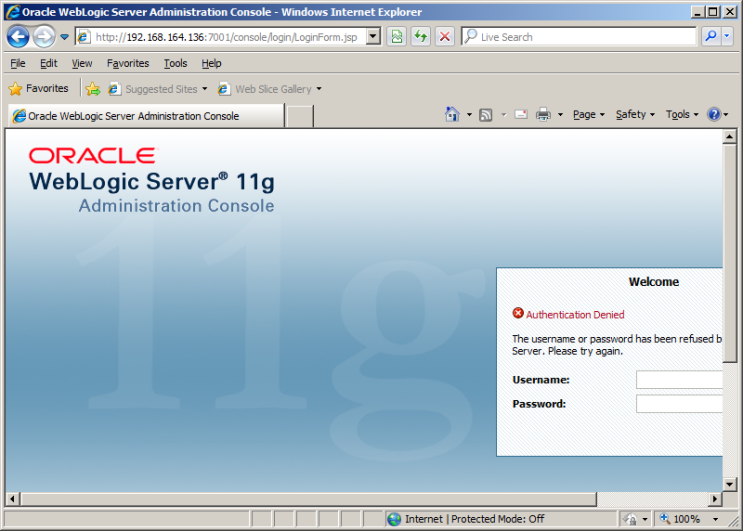This screenshot has width=743, height=531.
Task: Click the horizontal scrollbar right arrow
Action: (715, 498)
